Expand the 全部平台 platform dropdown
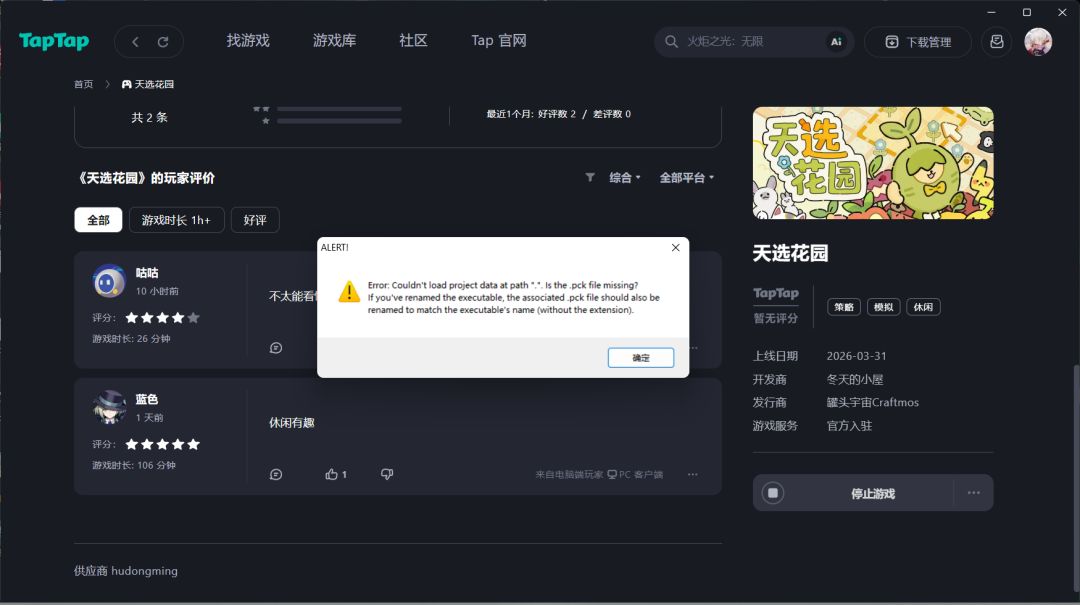Viewport: 1080px width, 605px height. (x=687, y=178)
